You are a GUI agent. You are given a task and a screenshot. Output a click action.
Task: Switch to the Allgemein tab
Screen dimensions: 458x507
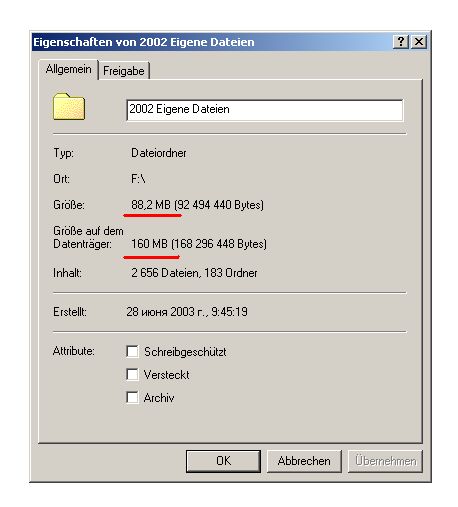click(68, 69)
